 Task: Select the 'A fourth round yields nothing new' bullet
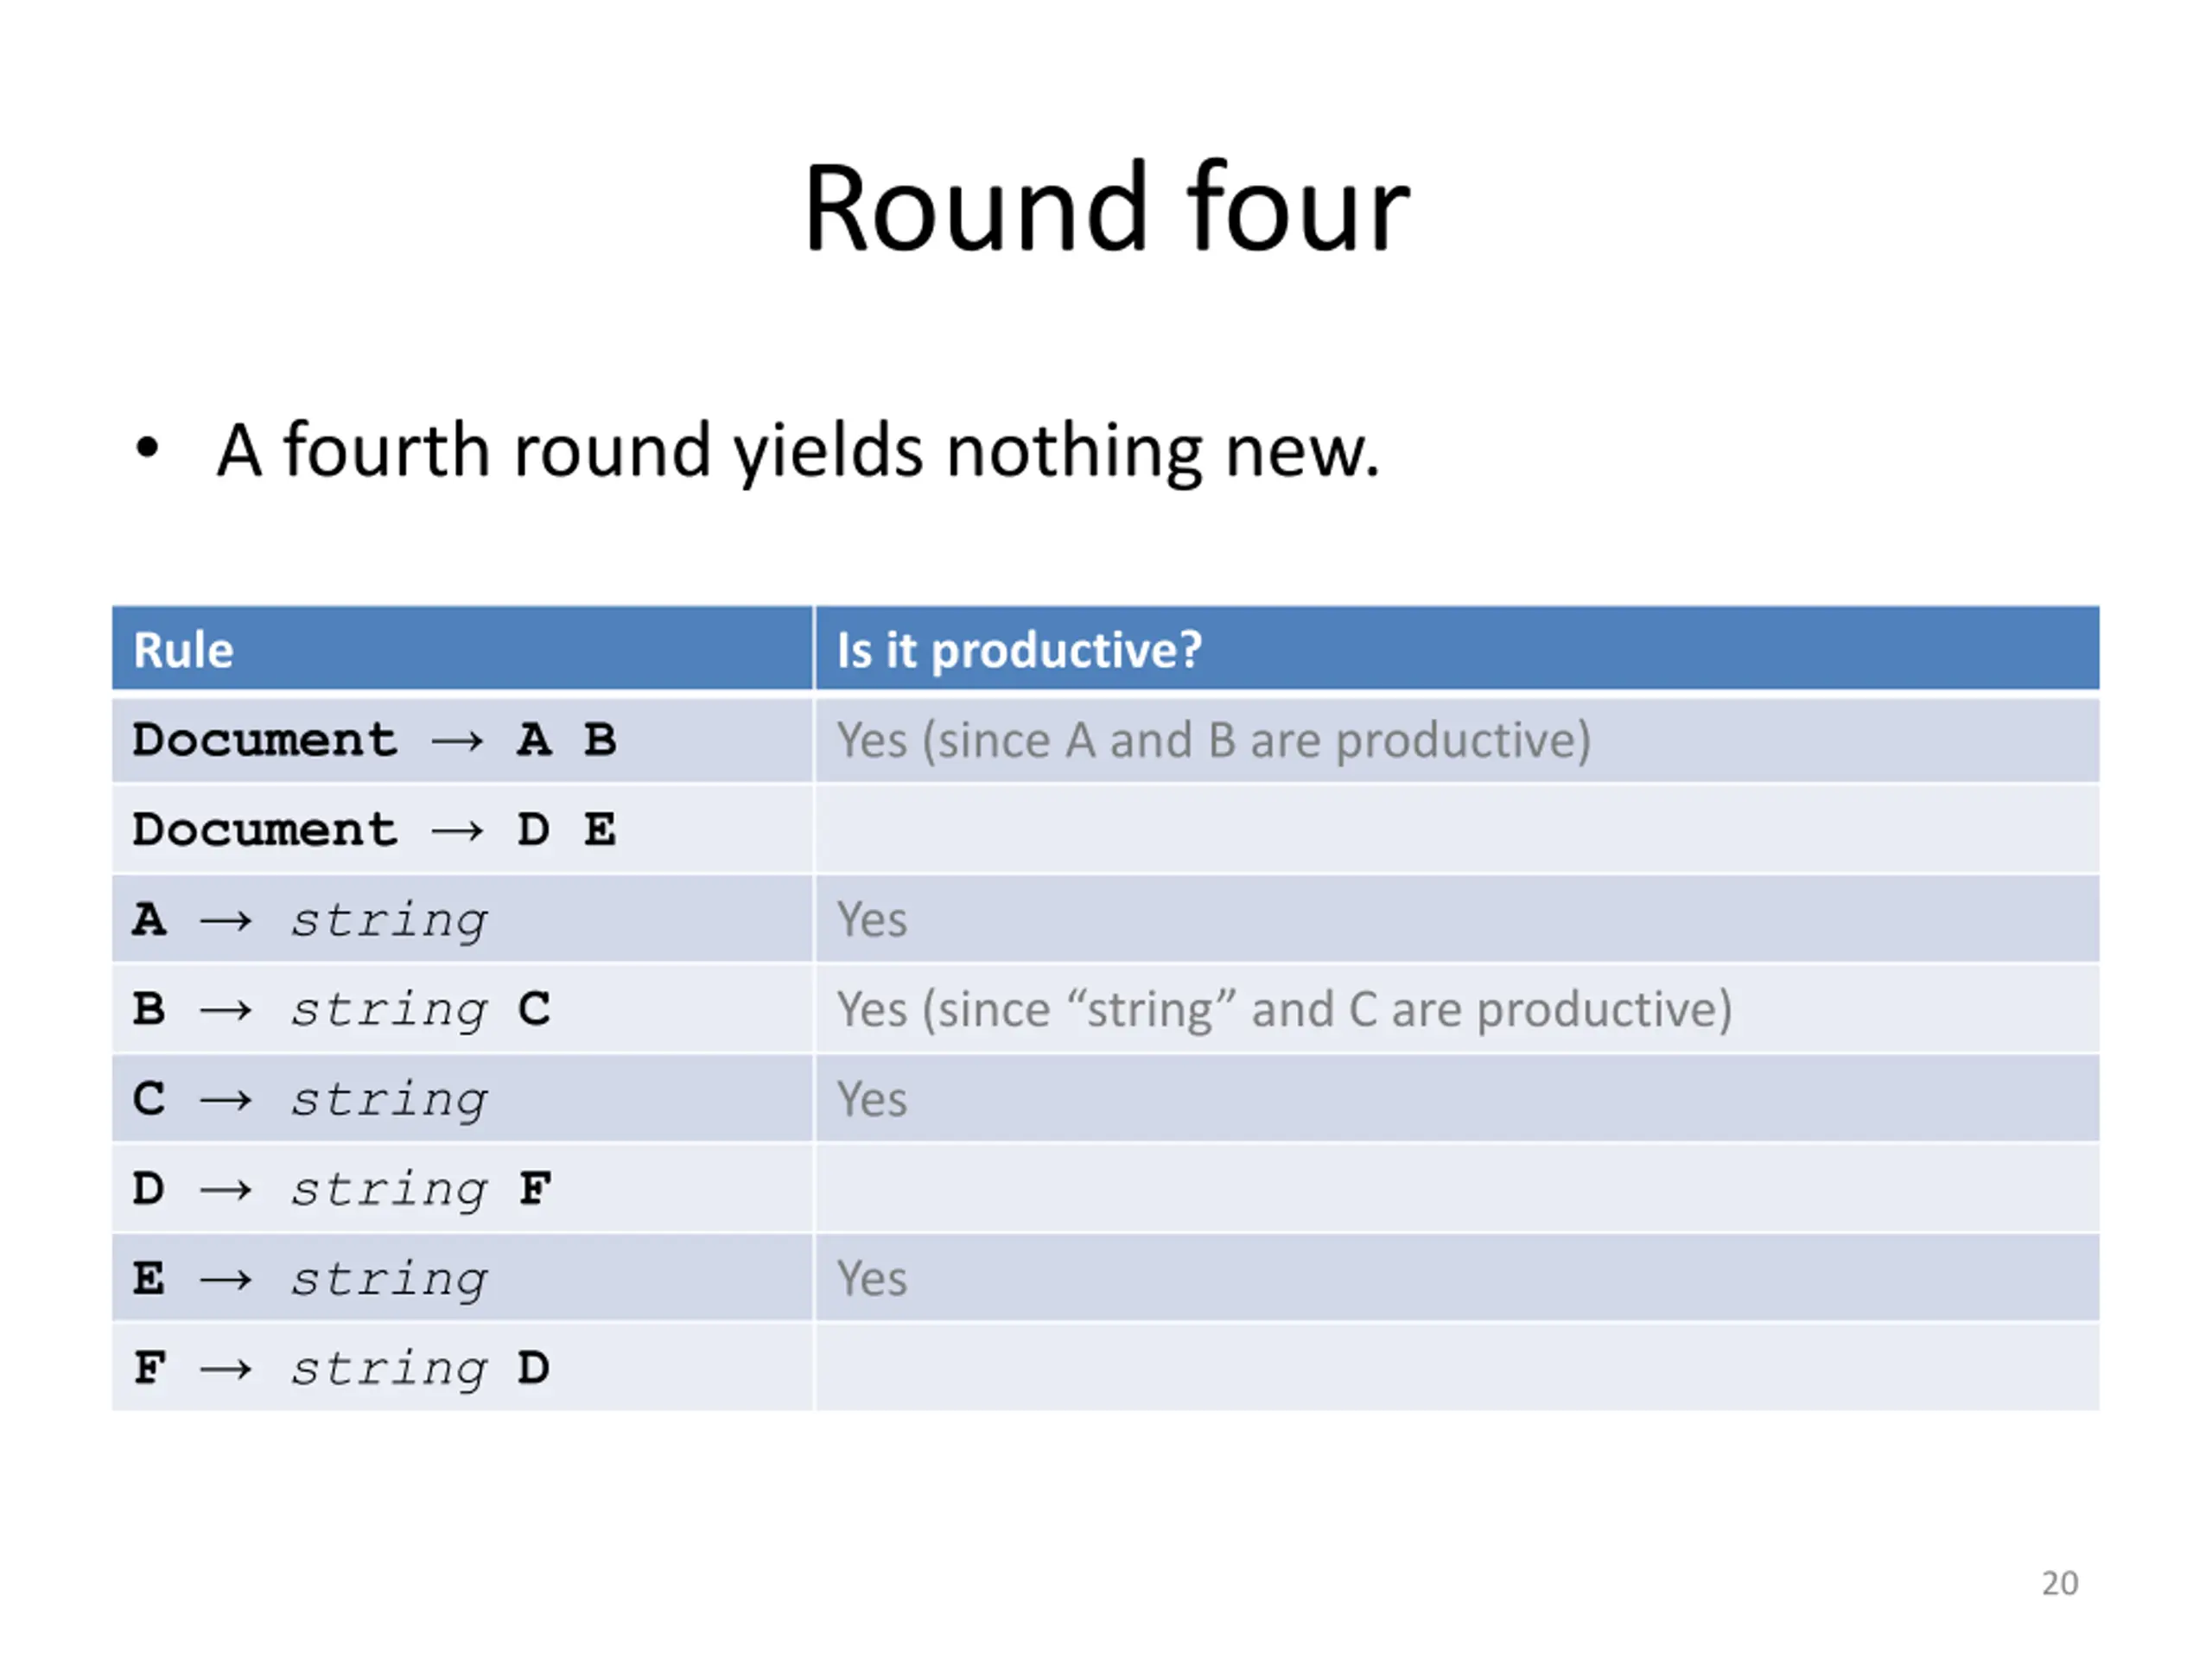click(x=798, y=451)
